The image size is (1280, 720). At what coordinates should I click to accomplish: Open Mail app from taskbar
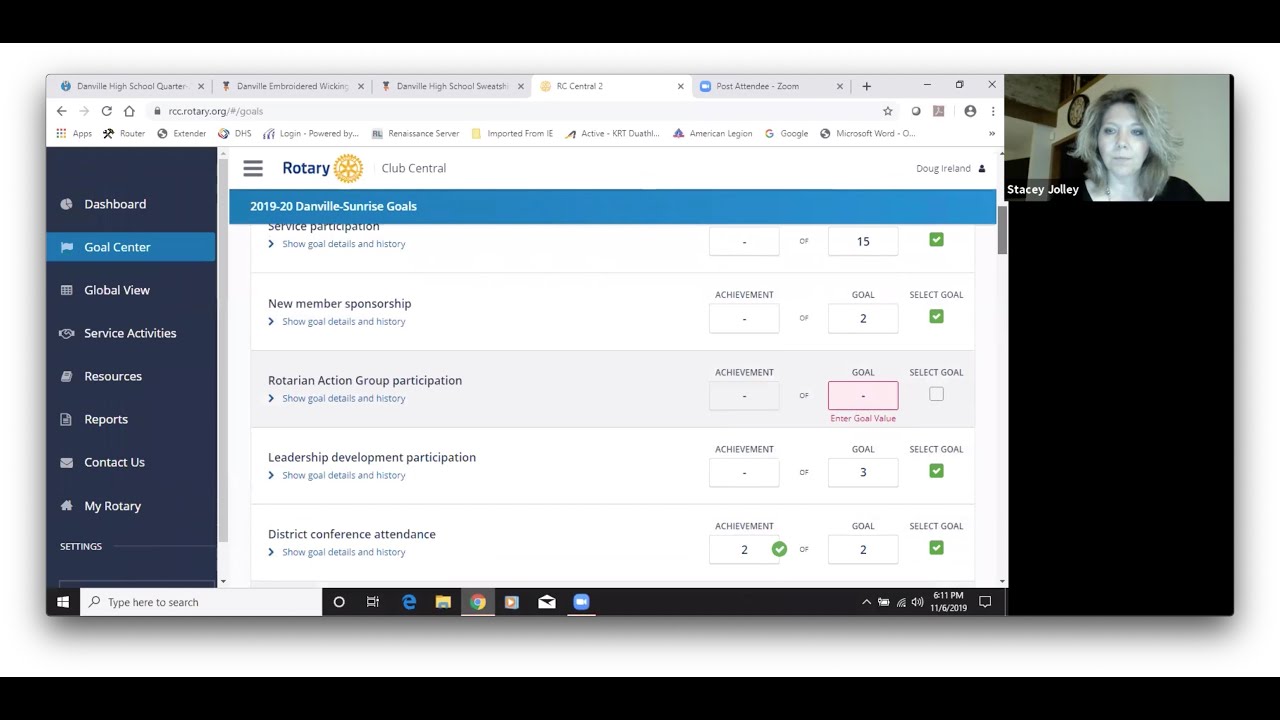pos(547,602)
